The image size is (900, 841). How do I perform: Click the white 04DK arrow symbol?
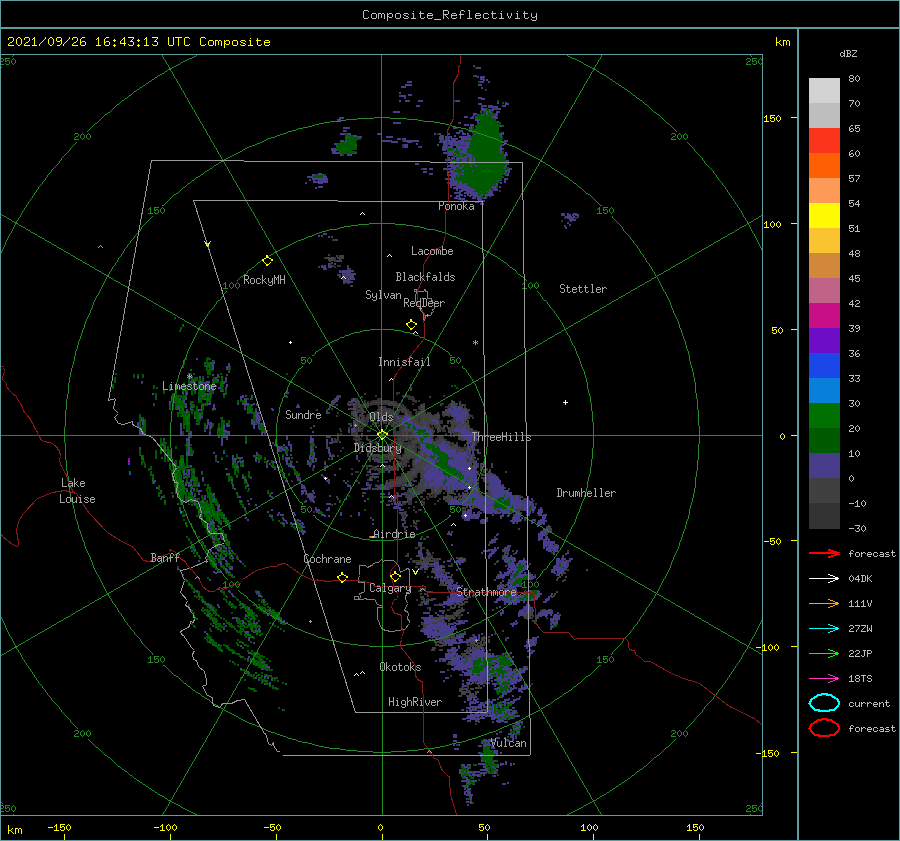click(x=824, y=578)
